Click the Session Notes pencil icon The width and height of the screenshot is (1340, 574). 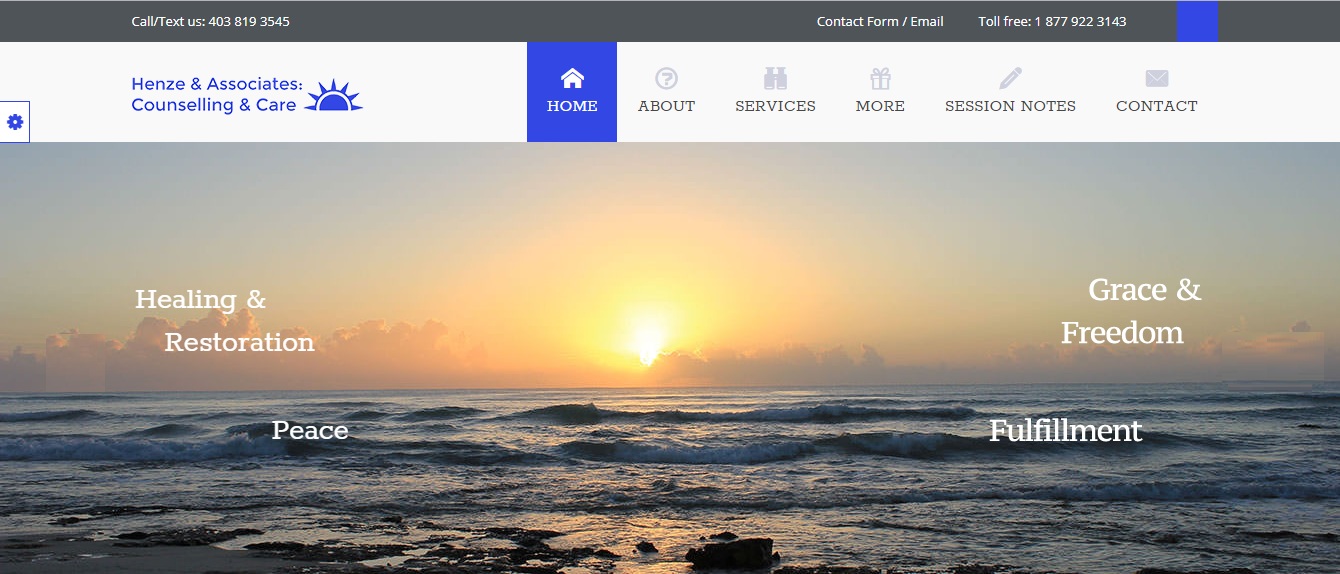[1010, 78]
